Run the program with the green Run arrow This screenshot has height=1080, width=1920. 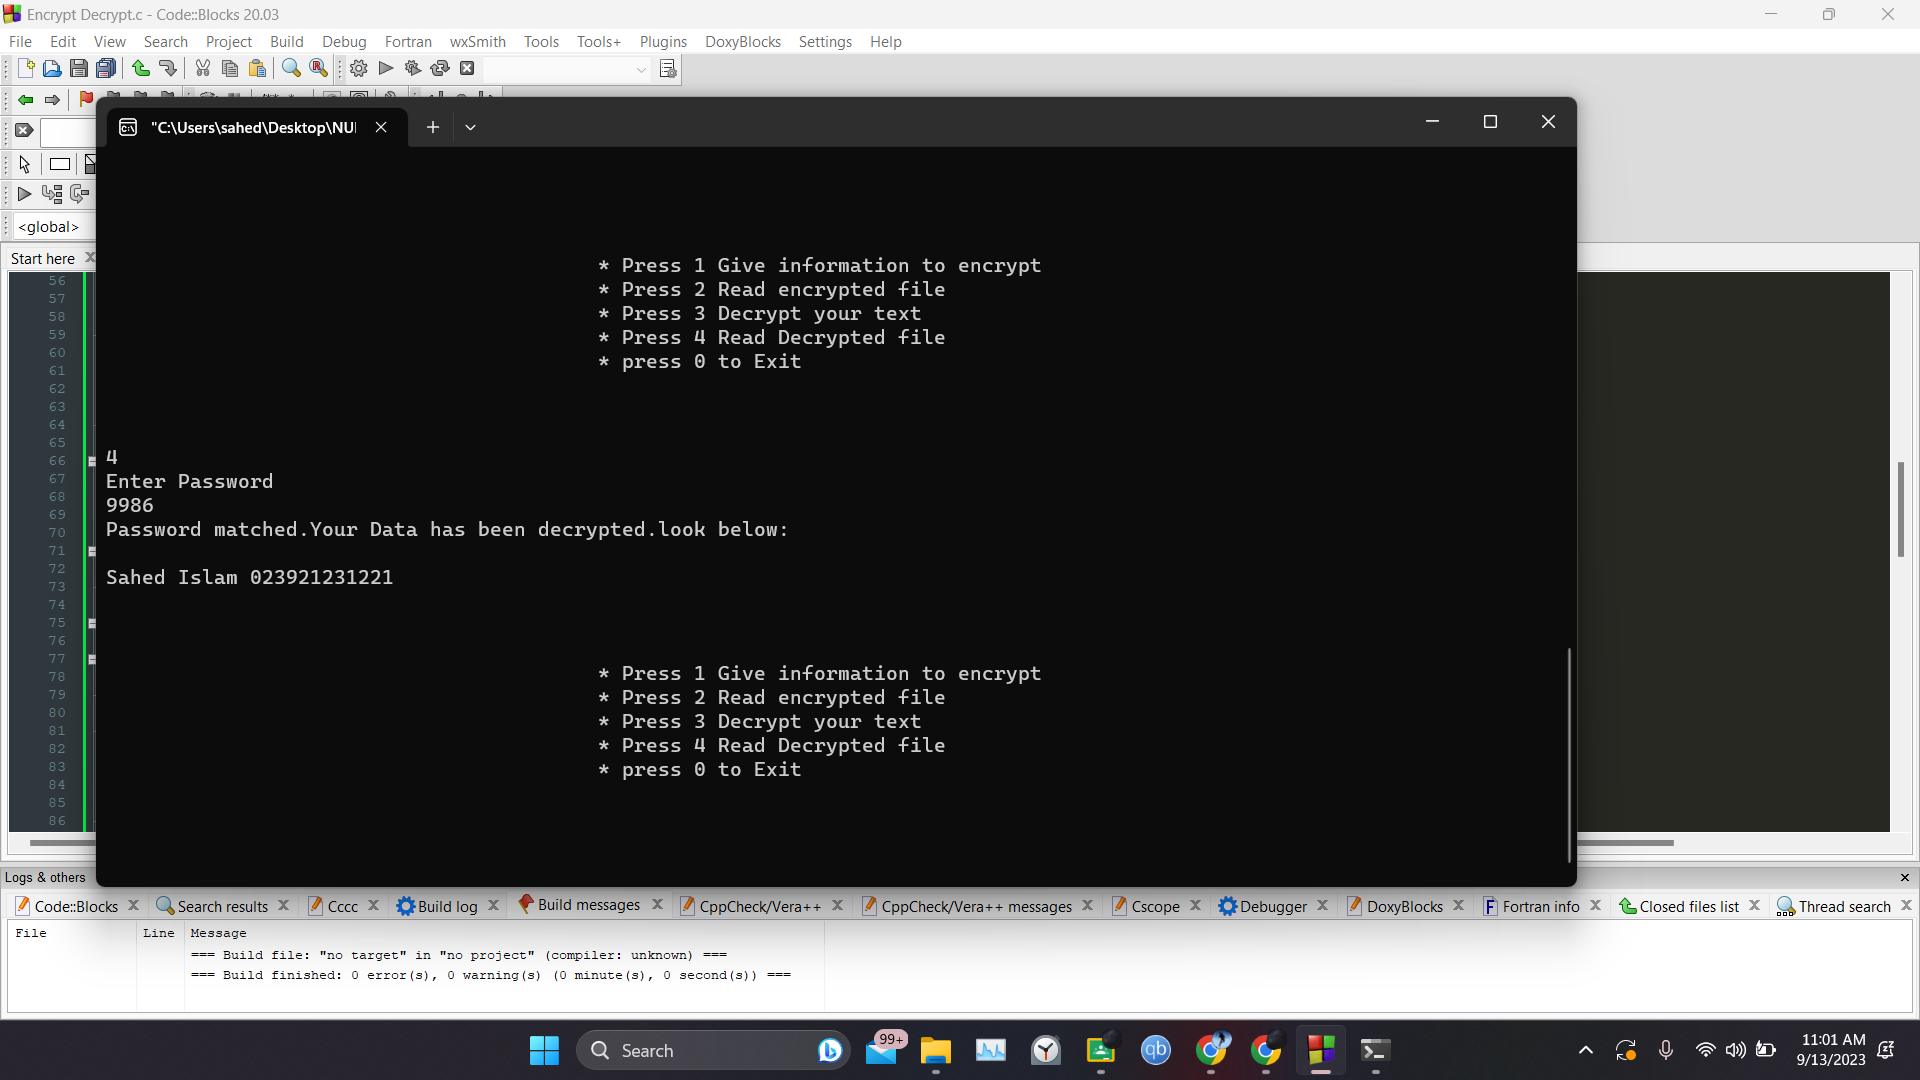384,68
